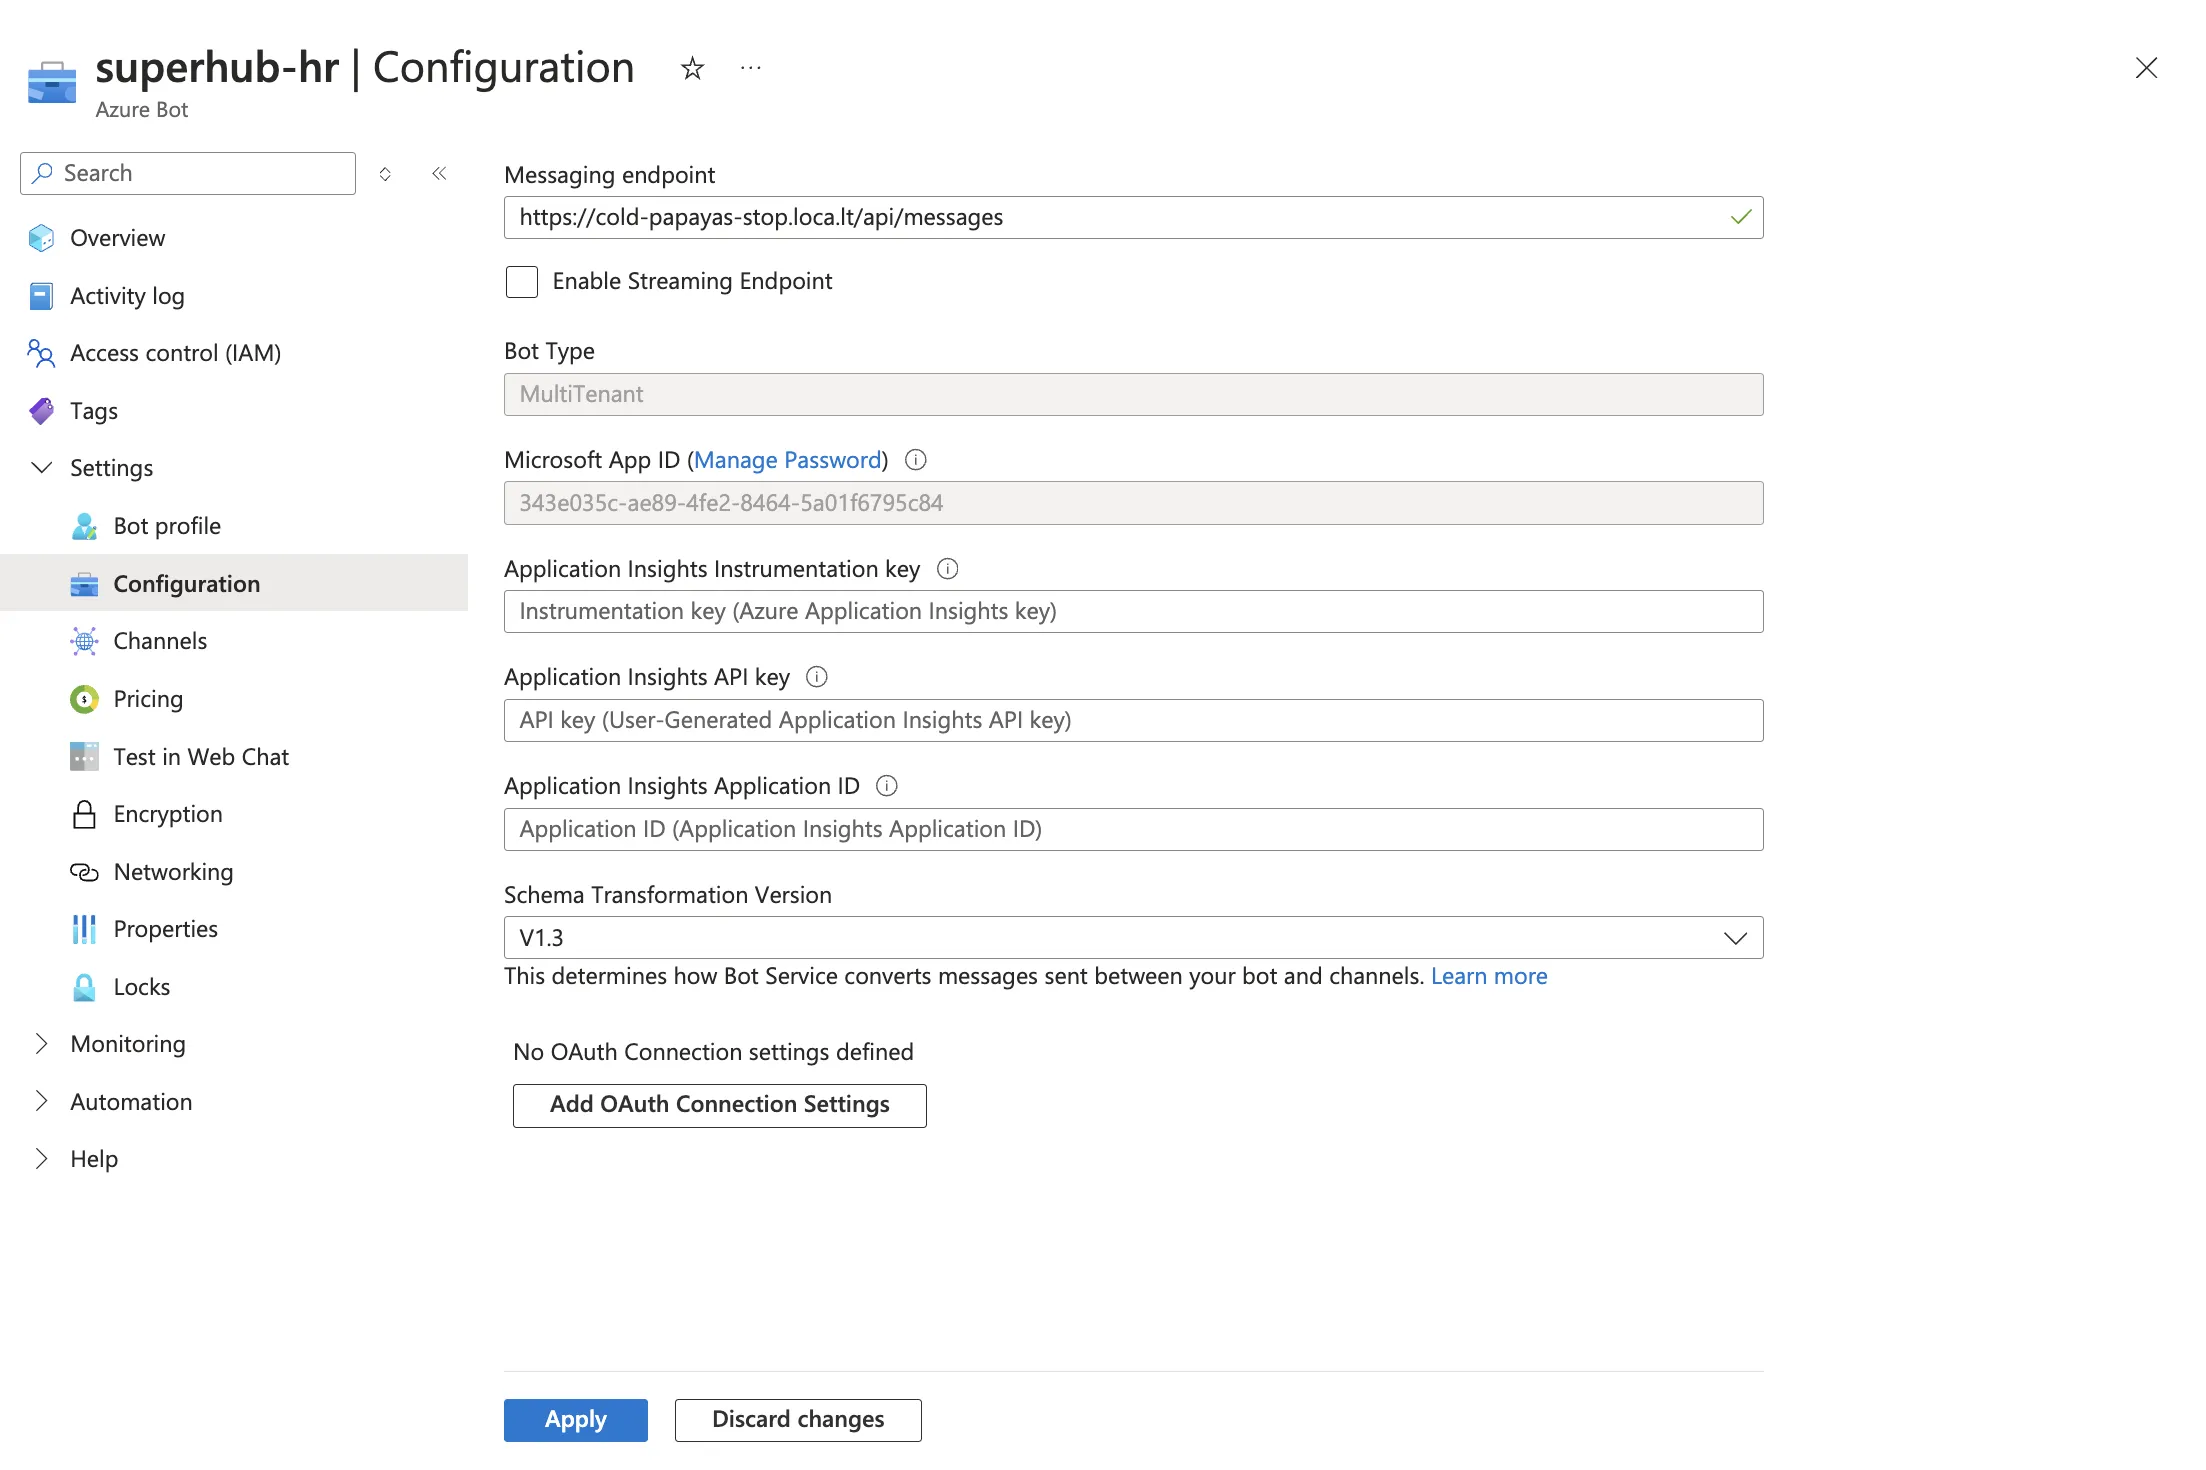The image size is (2206, 1470).
Task: Click Add OAuth Connection Settings button
Action: pyautogui.click(x=719, y=1105)
